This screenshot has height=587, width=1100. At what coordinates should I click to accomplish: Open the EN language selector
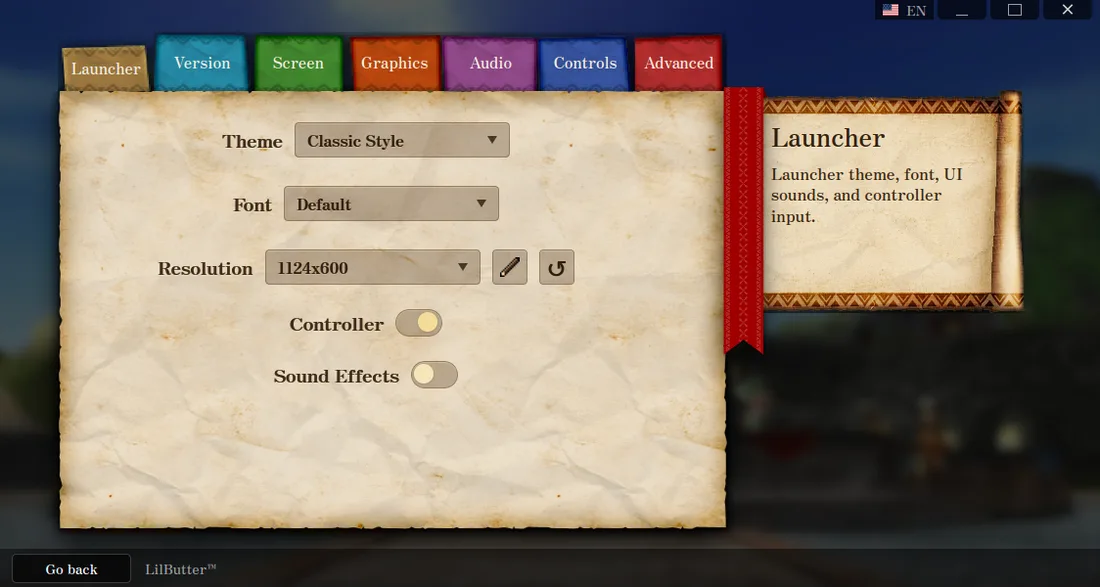pyautogui.click(x=904, y=10)
